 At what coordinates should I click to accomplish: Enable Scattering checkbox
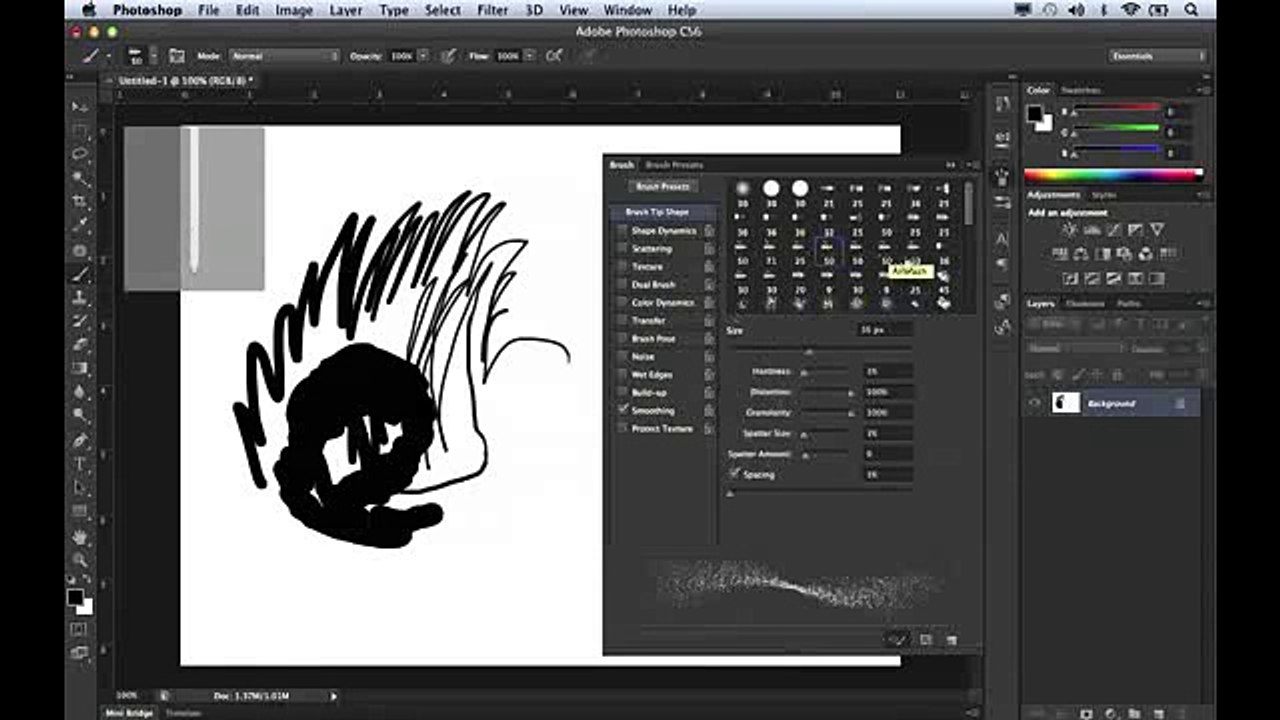pos(623,249)
